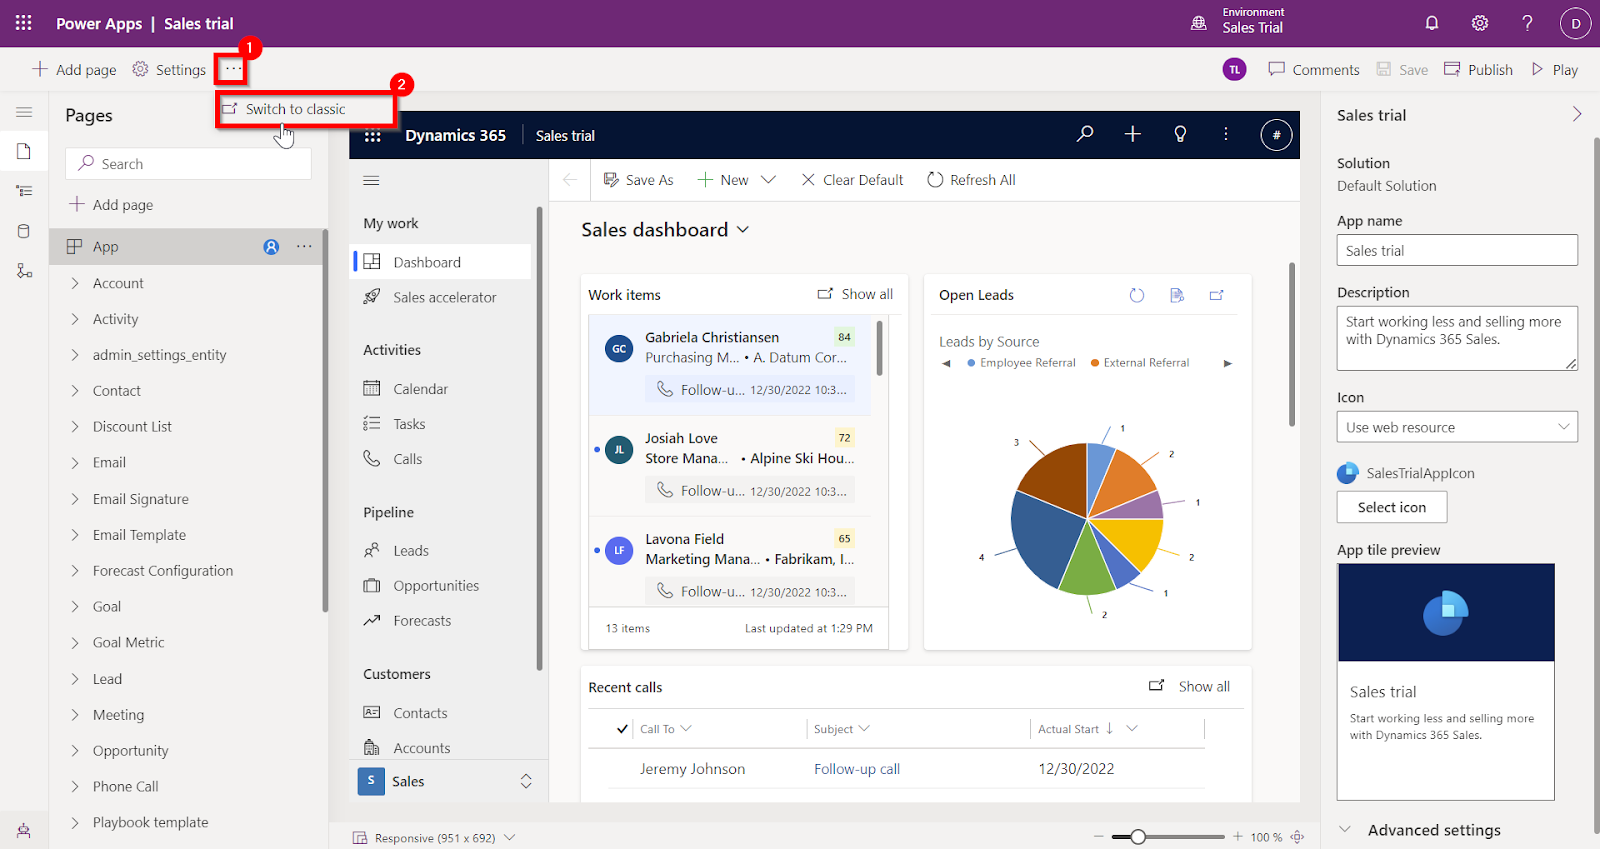Open the App page ellipsis options
This screenshot has width=1600, height=849.
click(x=304, y=246)
